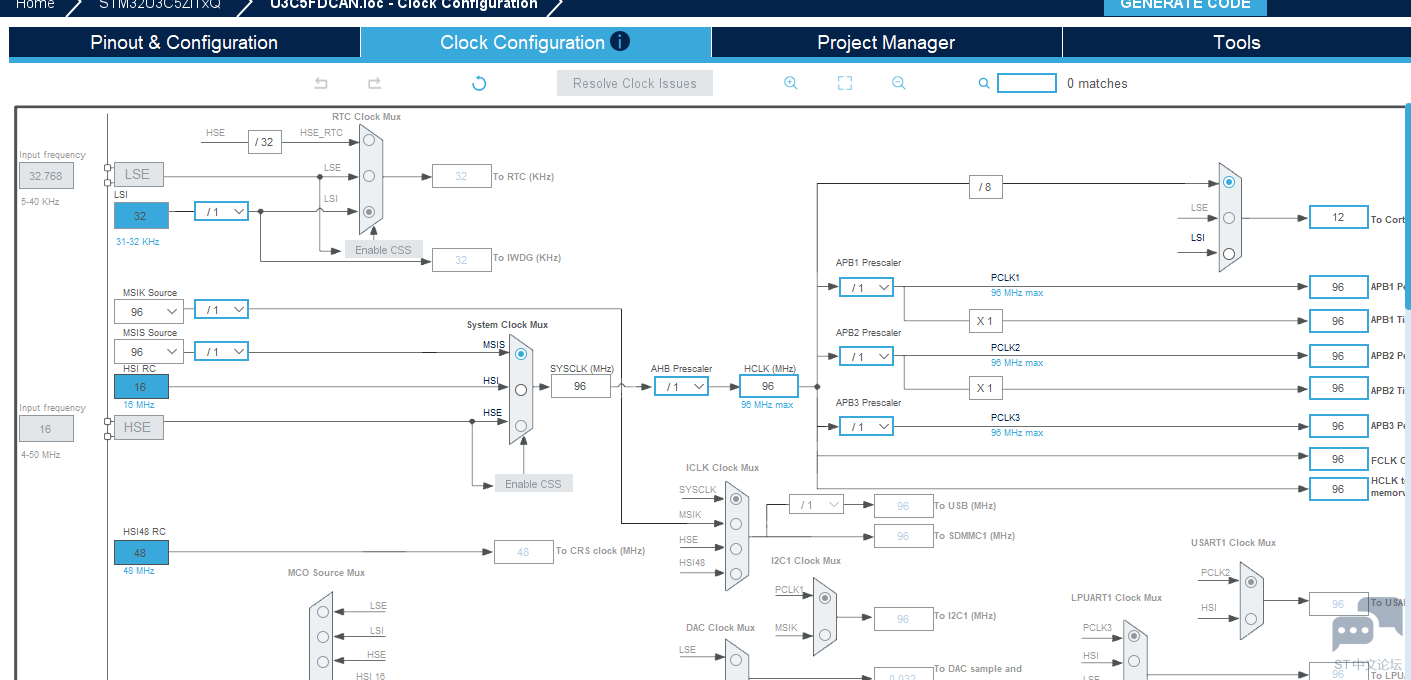1411x680 pixels.
Task: Open the MSIS divider dropdown
Action: tap(221, 351)
